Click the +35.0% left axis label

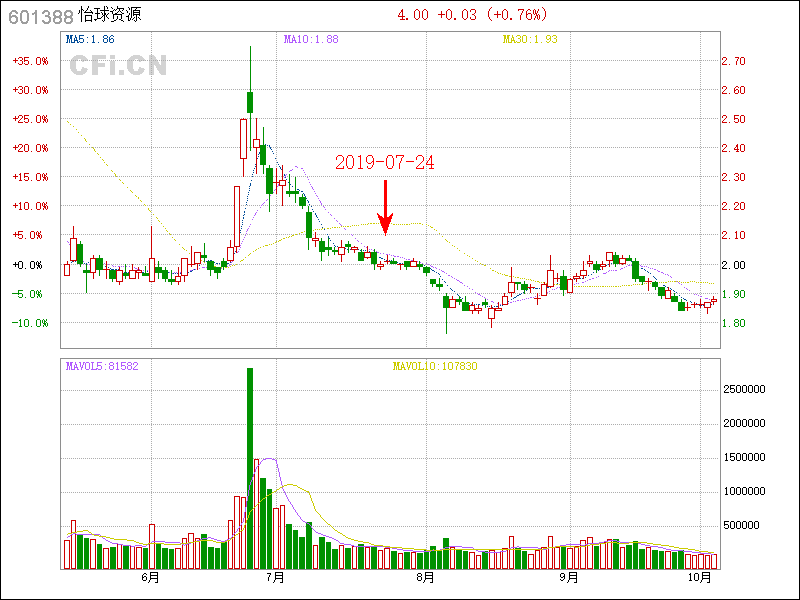[30, 61]
